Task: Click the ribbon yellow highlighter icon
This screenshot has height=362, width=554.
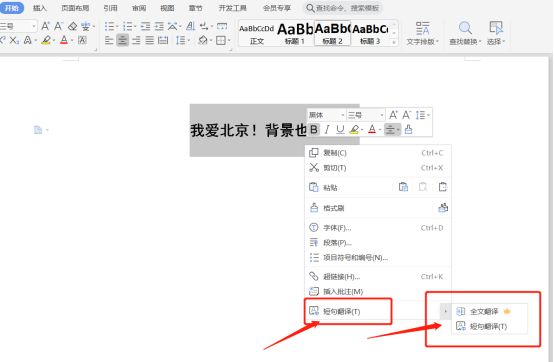Action: 46,40
